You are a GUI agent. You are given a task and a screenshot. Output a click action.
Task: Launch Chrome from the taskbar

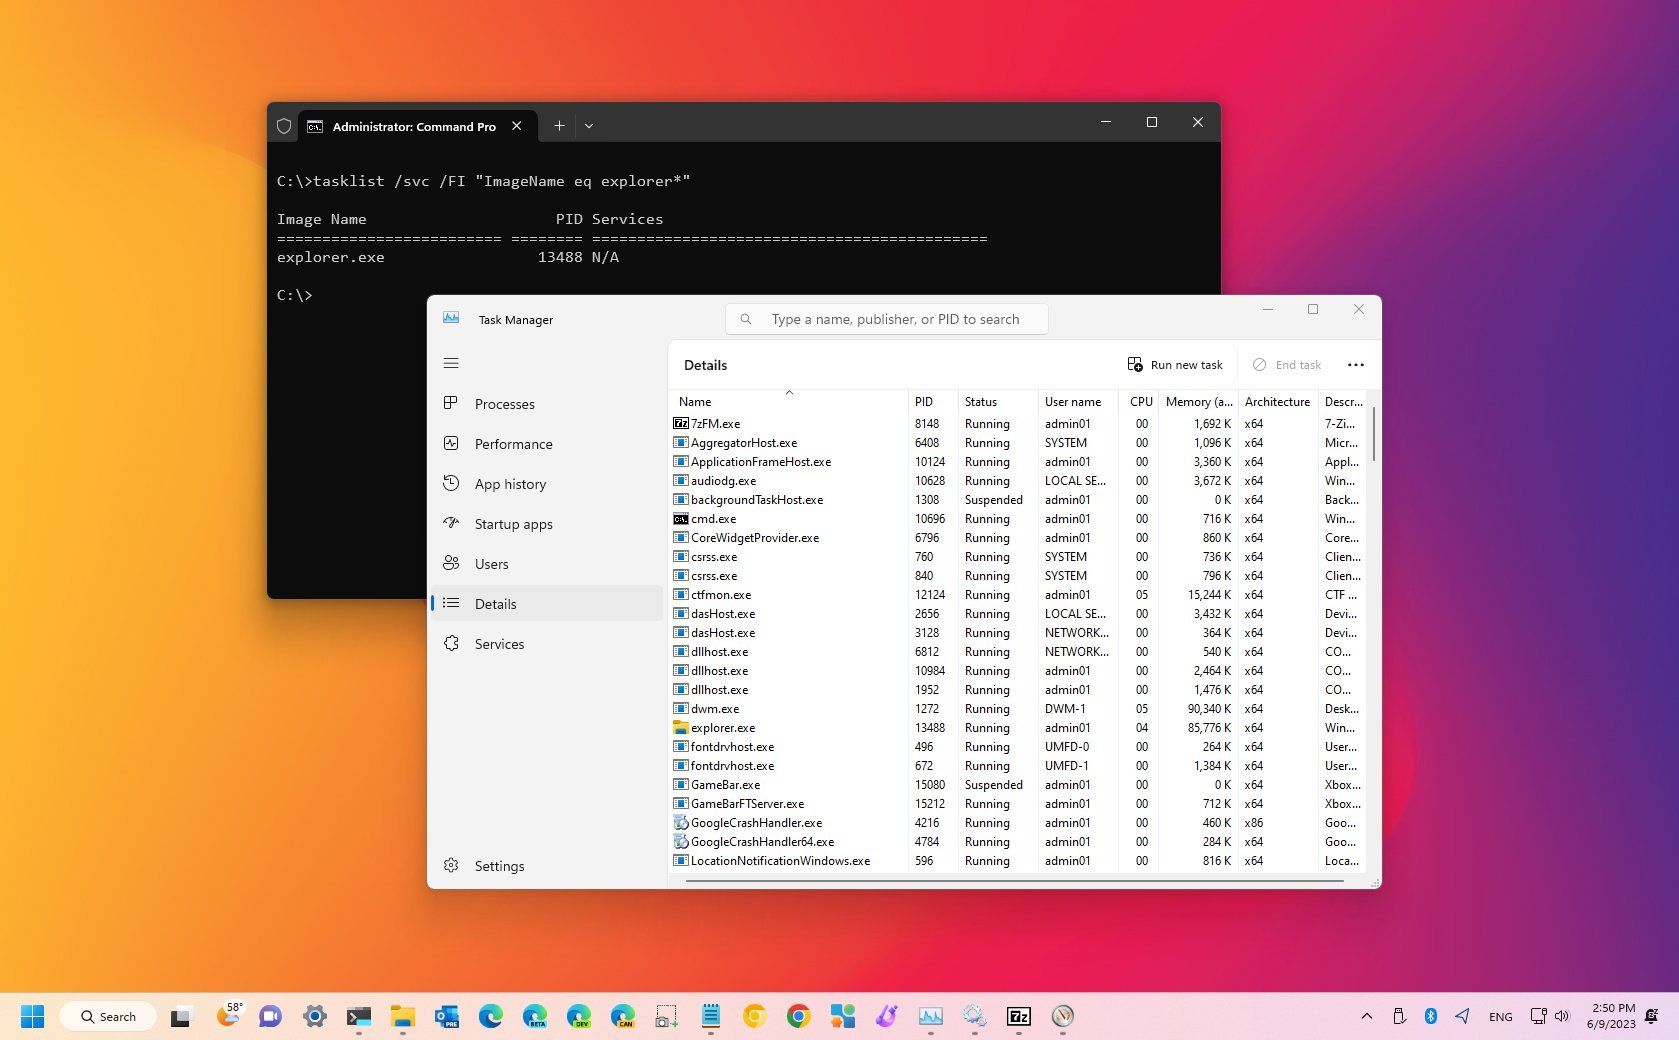[798, 1016]
